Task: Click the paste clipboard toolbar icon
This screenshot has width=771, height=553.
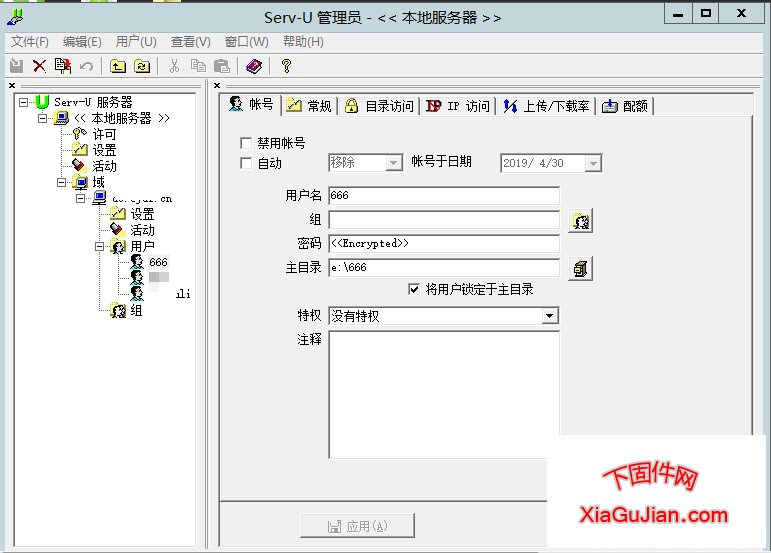Action: (x=222, y=66)
